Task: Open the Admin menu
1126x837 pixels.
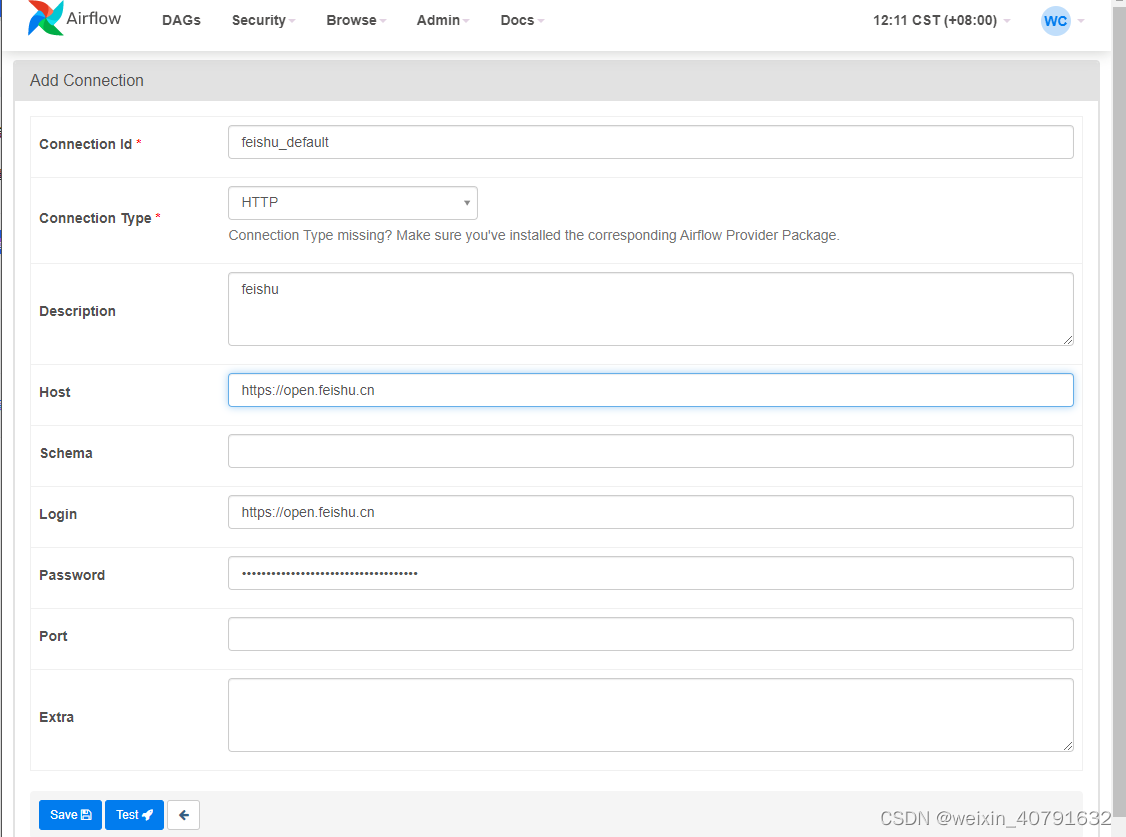Action: (442, 20)
